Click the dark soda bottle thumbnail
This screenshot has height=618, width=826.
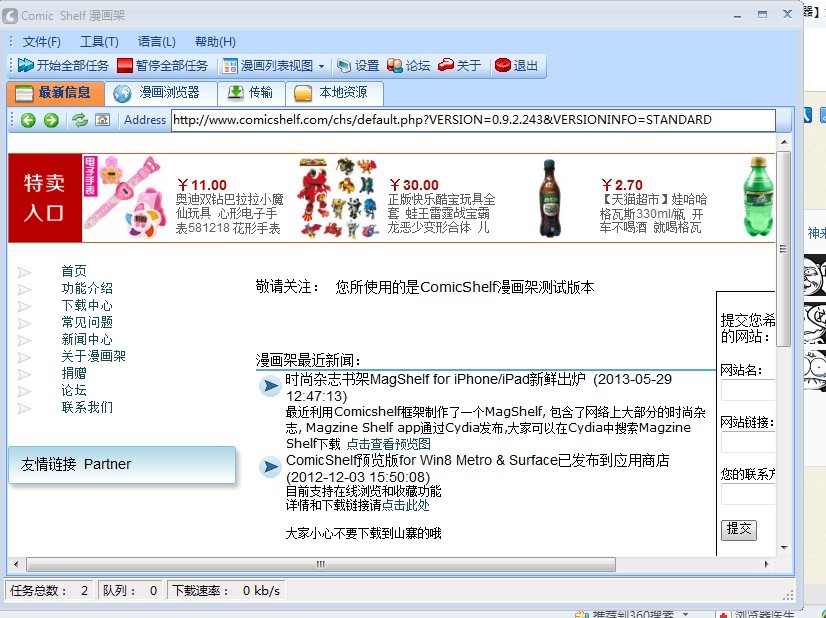(x=549, y=198)
